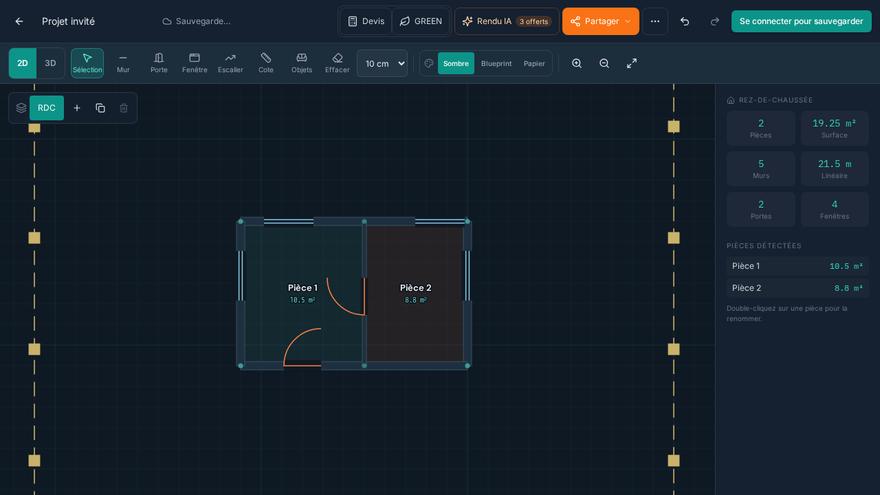The height and width of the screenshot is (495, 880).
Task: Select the Cote dimension tool
Action: click(x=266, y=63)
